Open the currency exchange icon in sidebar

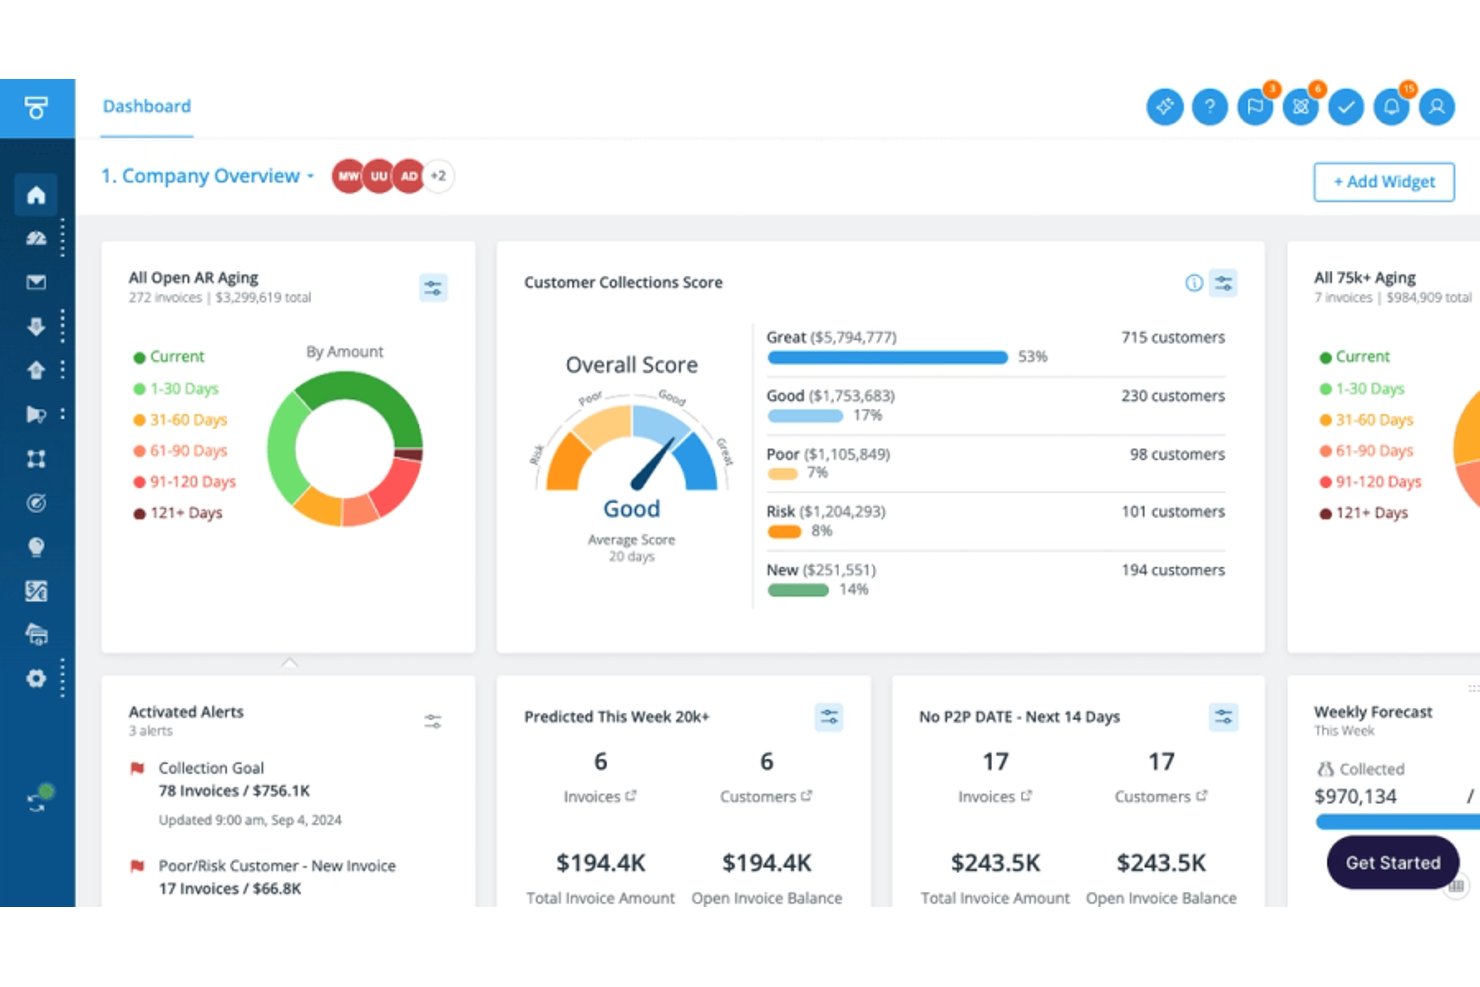click(x=36, y=591)
